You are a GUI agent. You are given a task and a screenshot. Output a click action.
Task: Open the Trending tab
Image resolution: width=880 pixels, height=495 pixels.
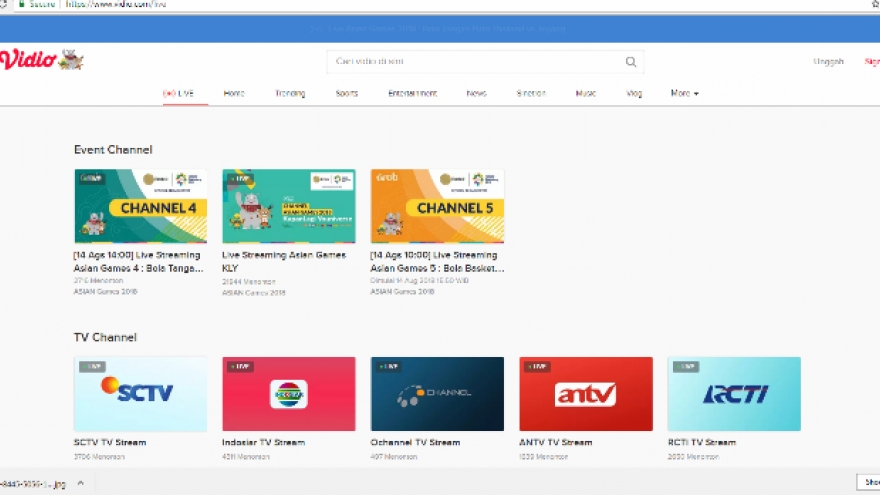(290, 93)
